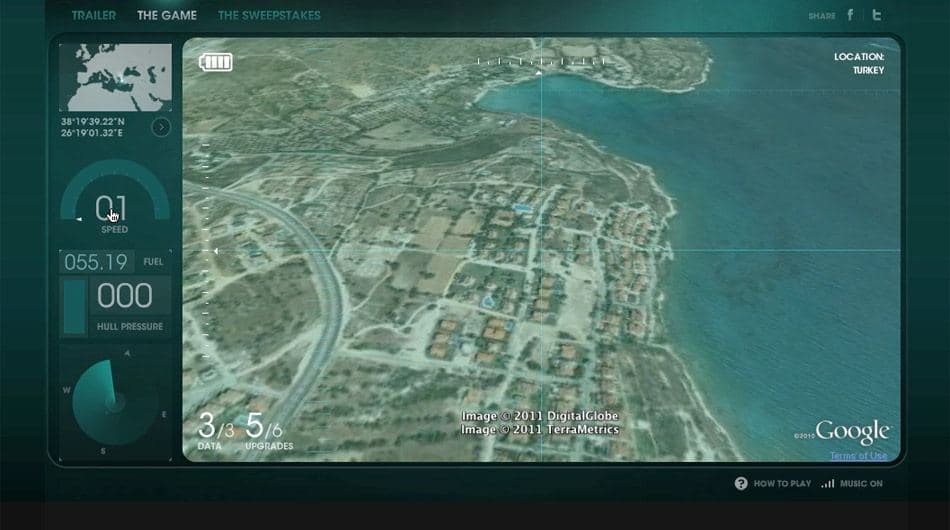This screenshot has height=530, width=950.
Task: Open the Trailer tab
Action: [94, 16]
